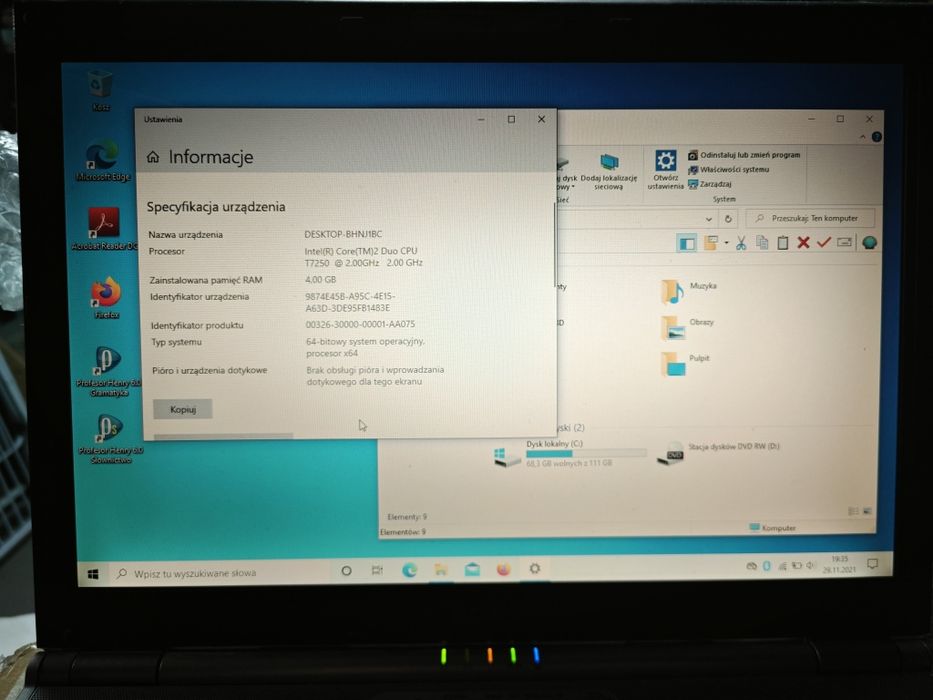The height and width of the screenshot is (700, 933).
Task: Open the dropdown arrow next to folder options
Action: 727,243
